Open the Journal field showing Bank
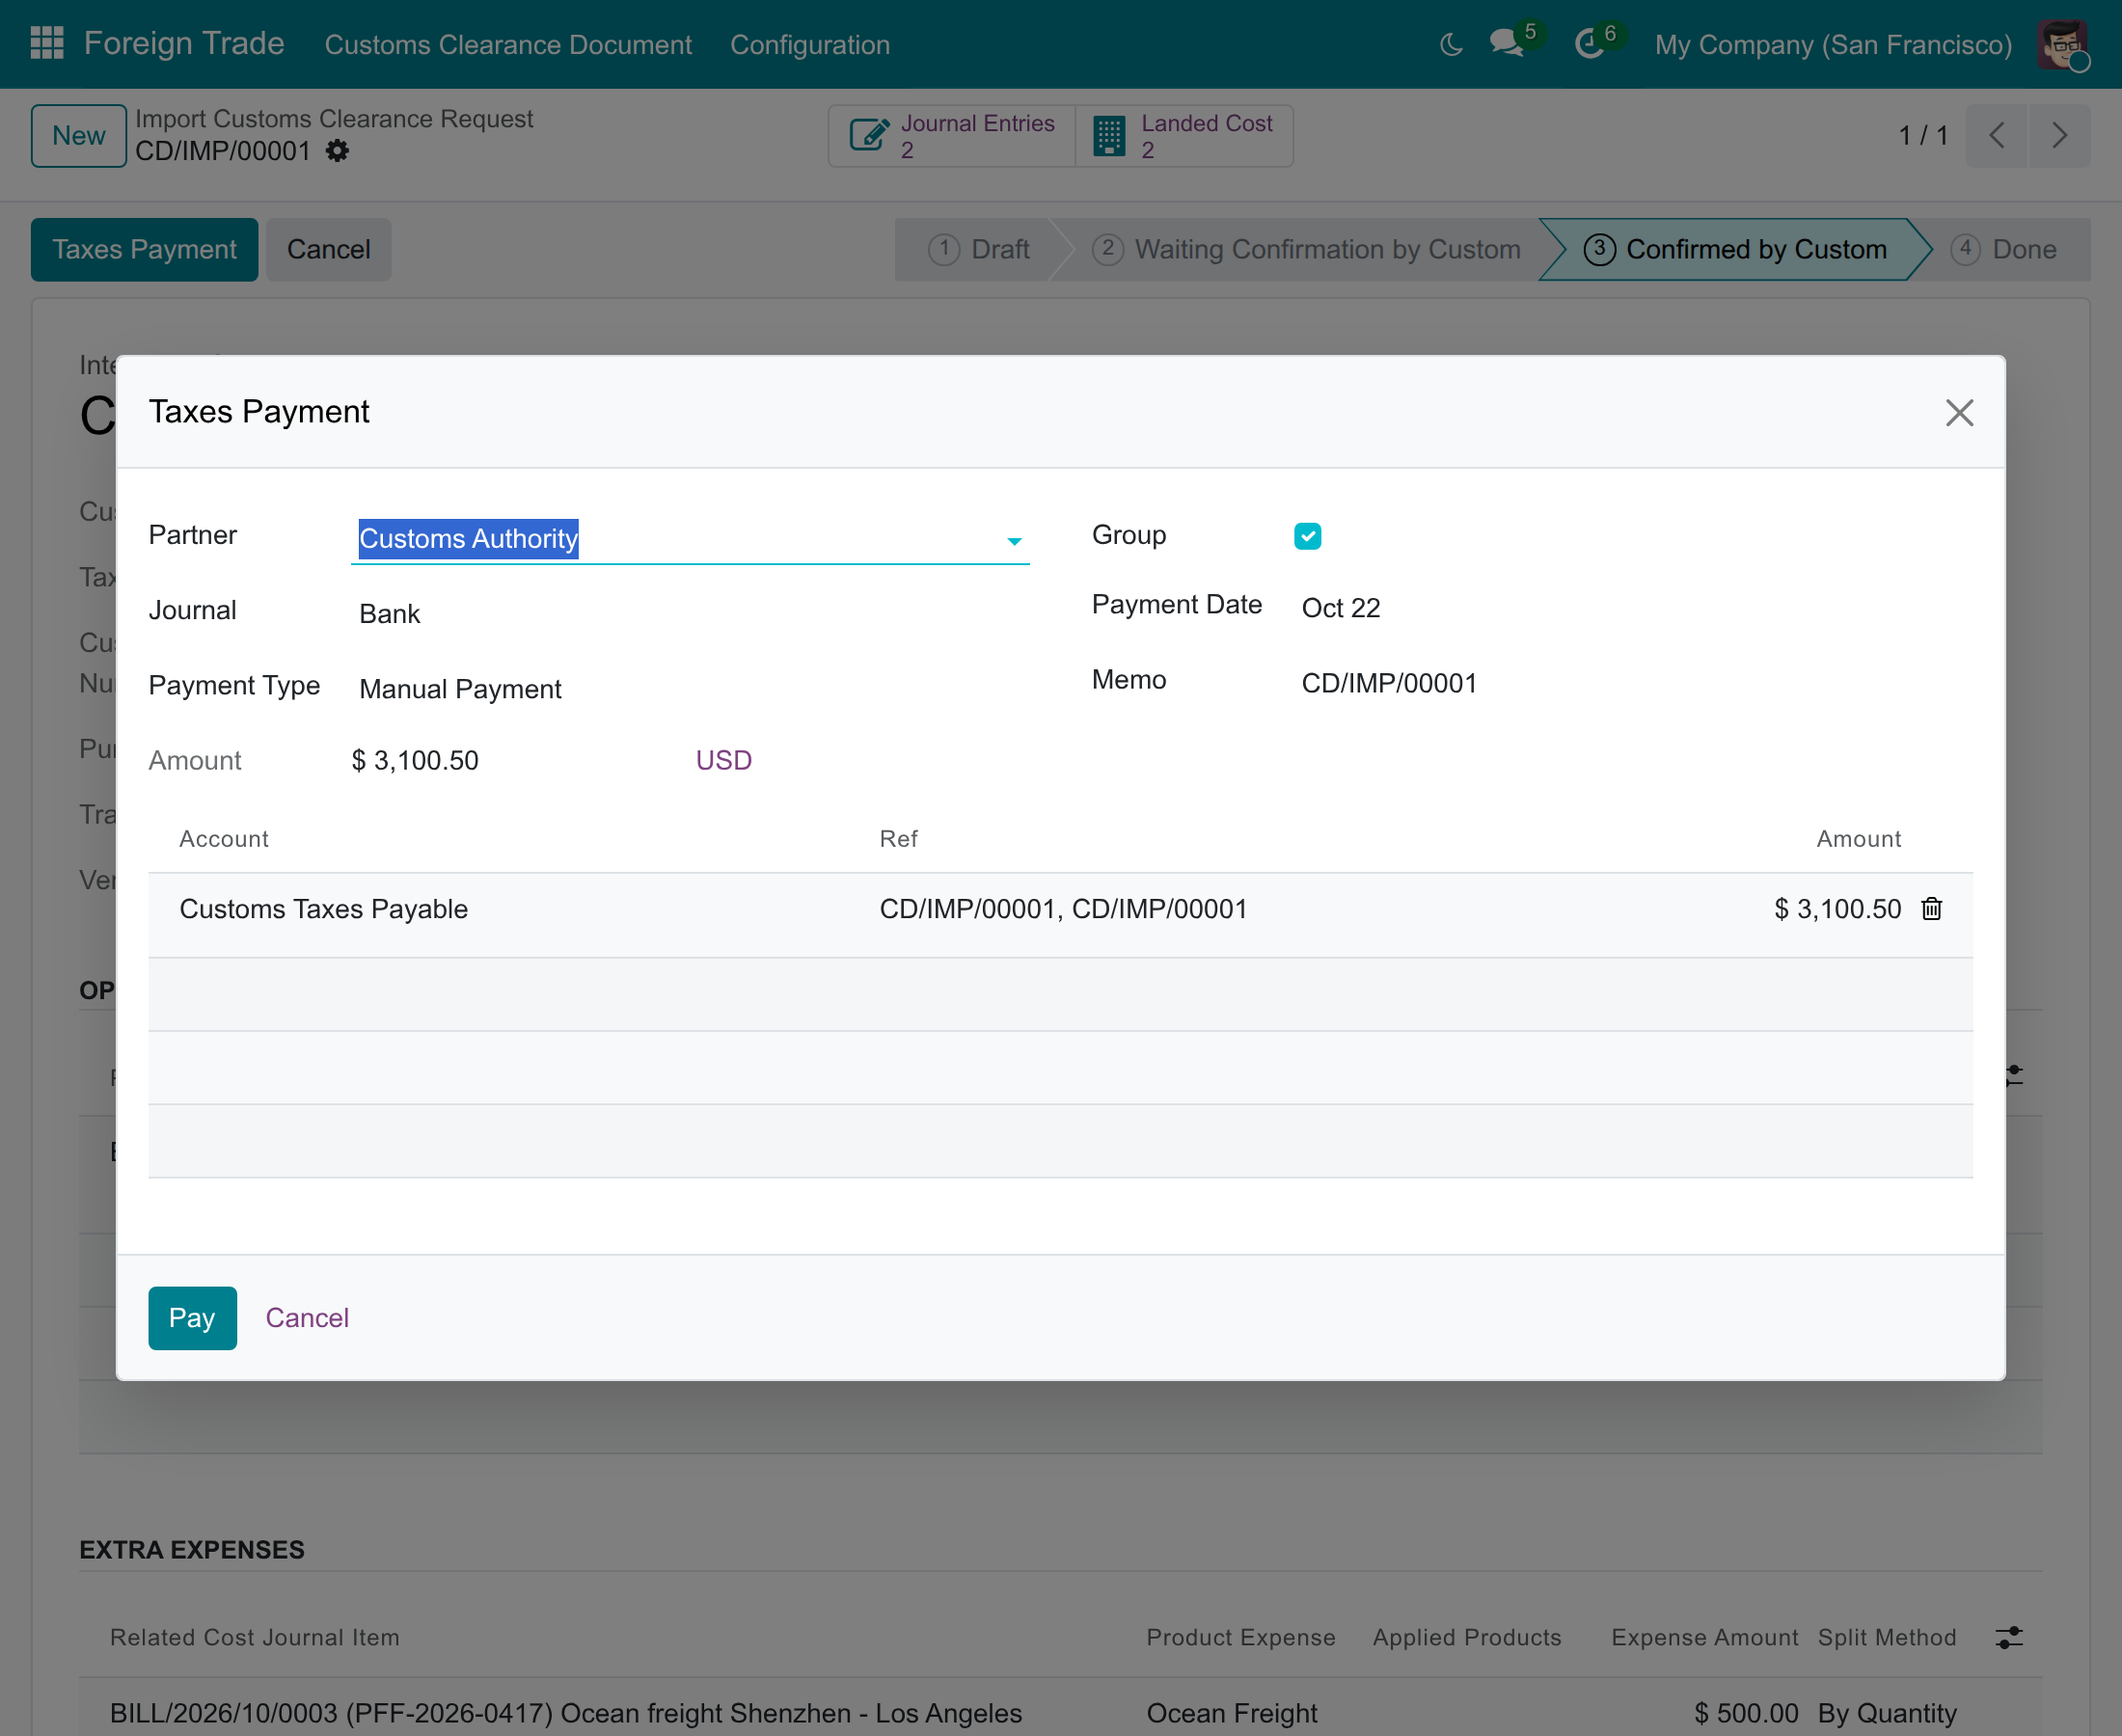The width and height of the screenshot is (2122, 1736). click(x=690, y=613)
